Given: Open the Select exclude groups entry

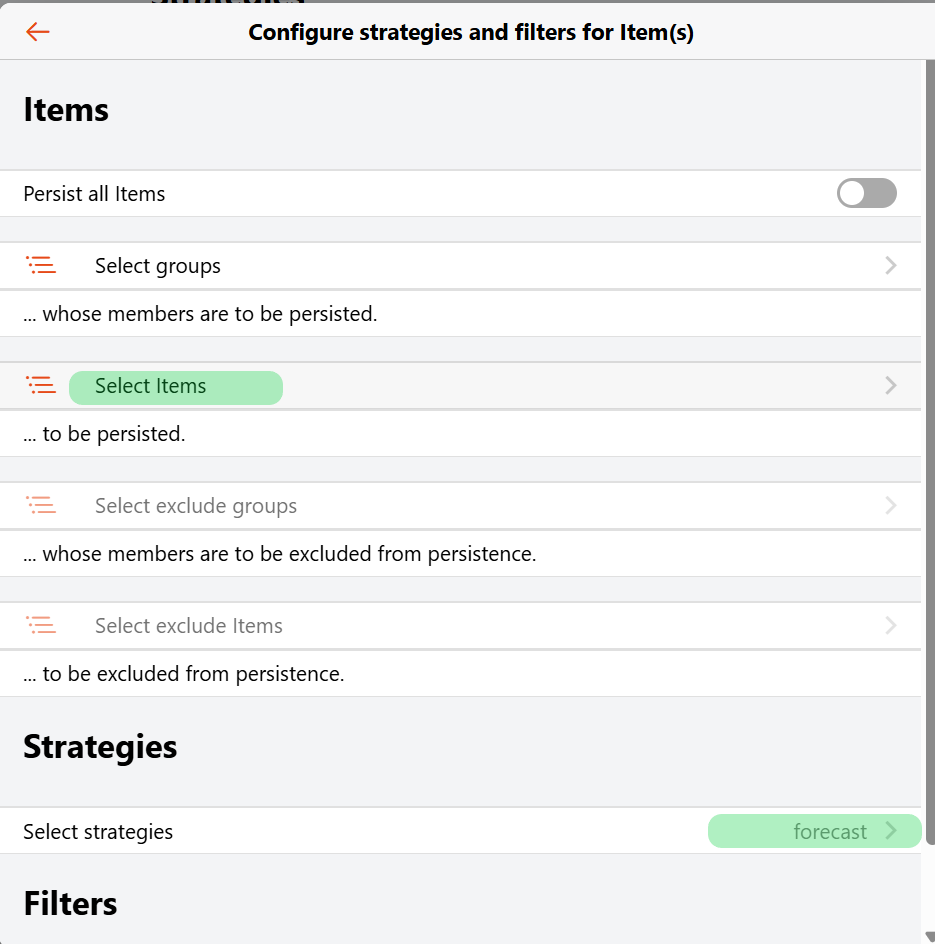Looking at the screenshot, I should tap(196, 506).
